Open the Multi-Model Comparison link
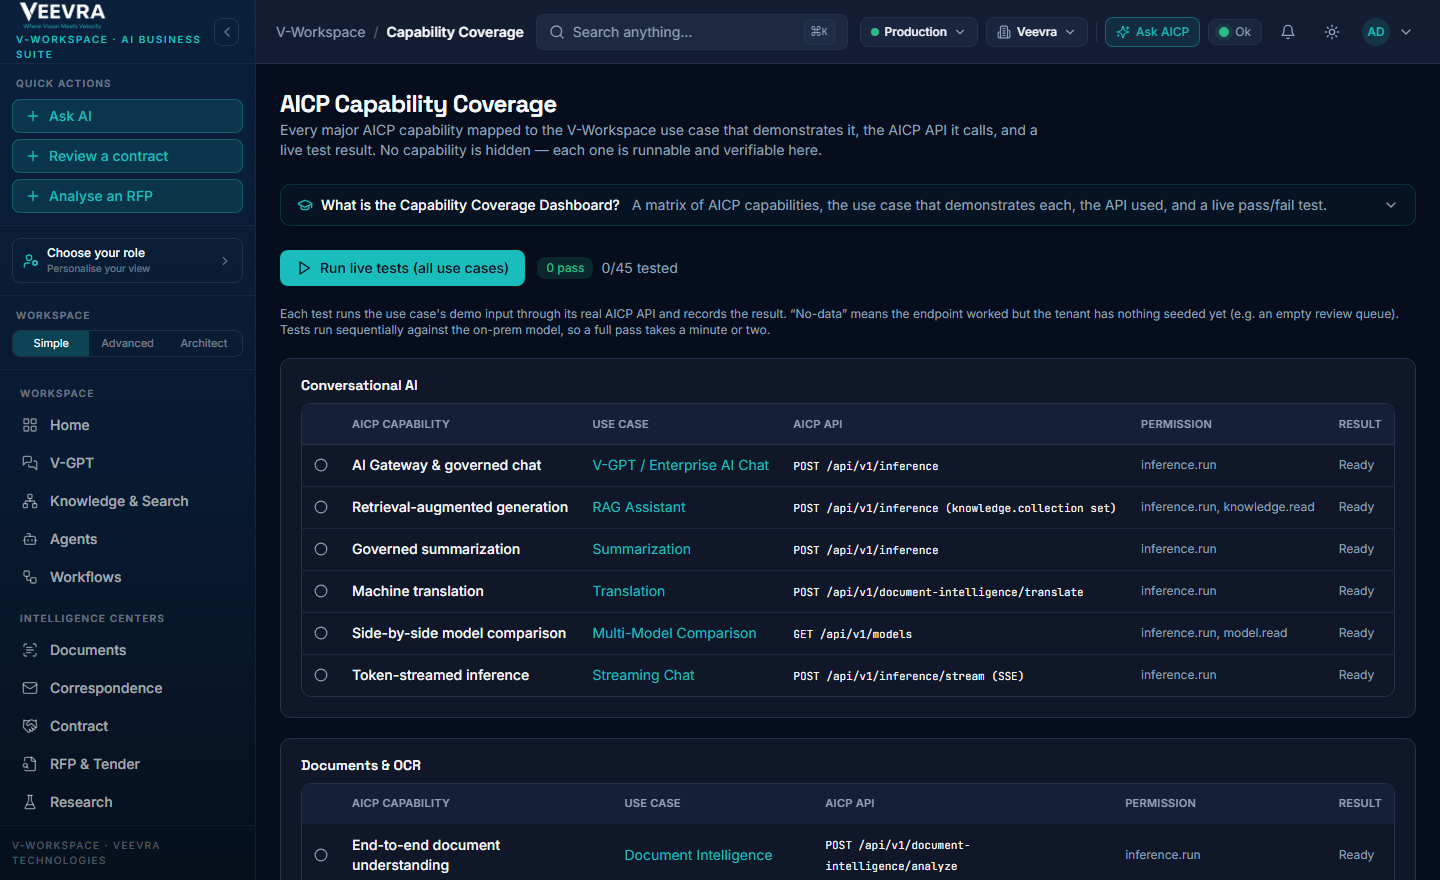 pyautogui.click(x=674, y=633)
